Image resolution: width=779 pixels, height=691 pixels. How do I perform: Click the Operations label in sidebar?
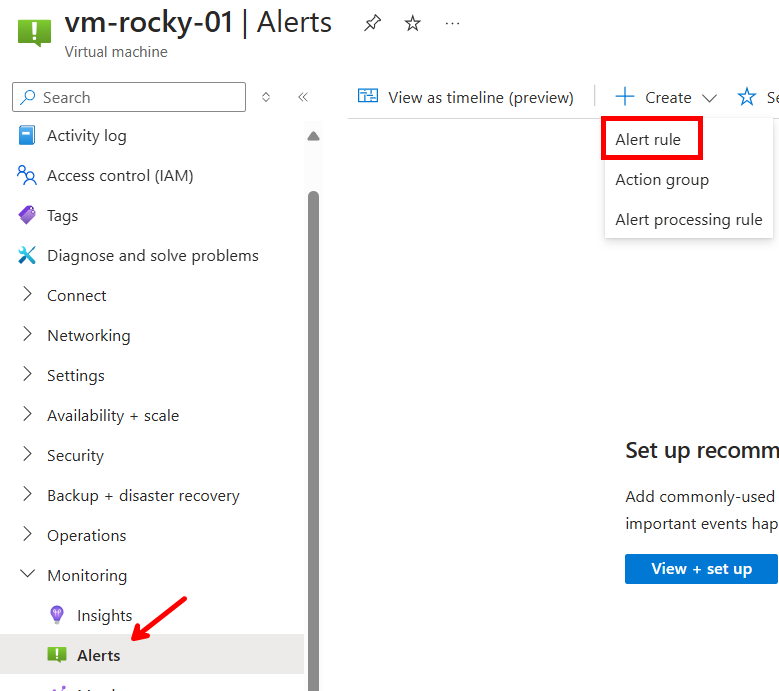coord(86,536)
